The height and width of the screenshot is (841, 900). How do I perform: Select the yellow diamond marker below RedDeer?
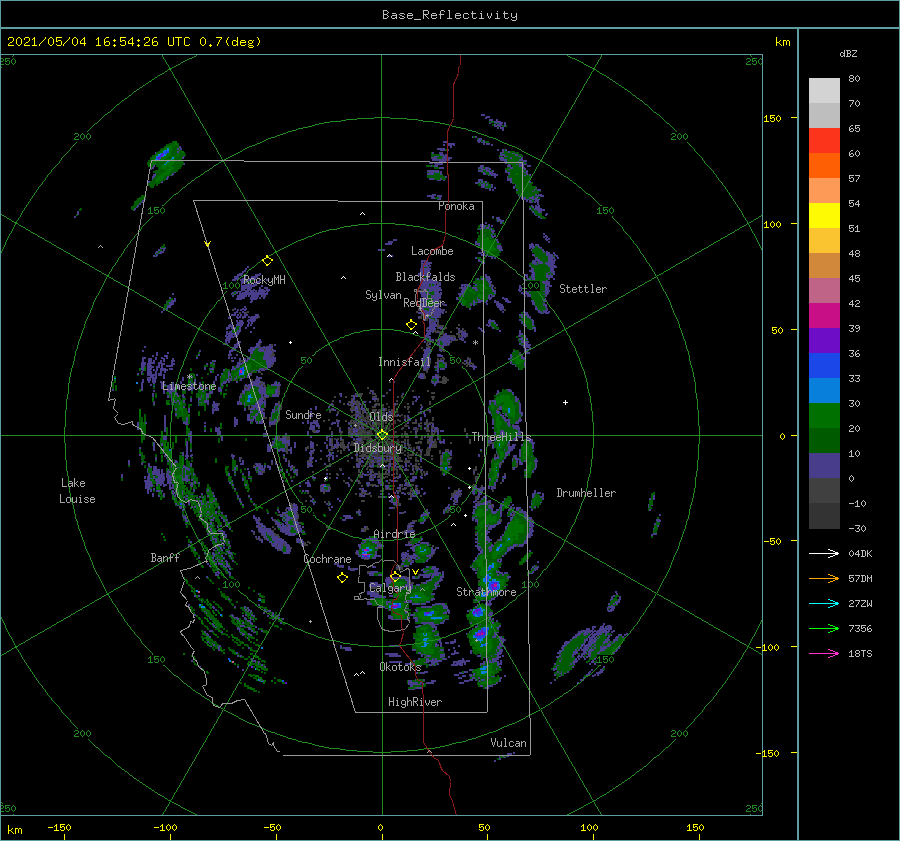pyautogui.click(x=411, y=325)
